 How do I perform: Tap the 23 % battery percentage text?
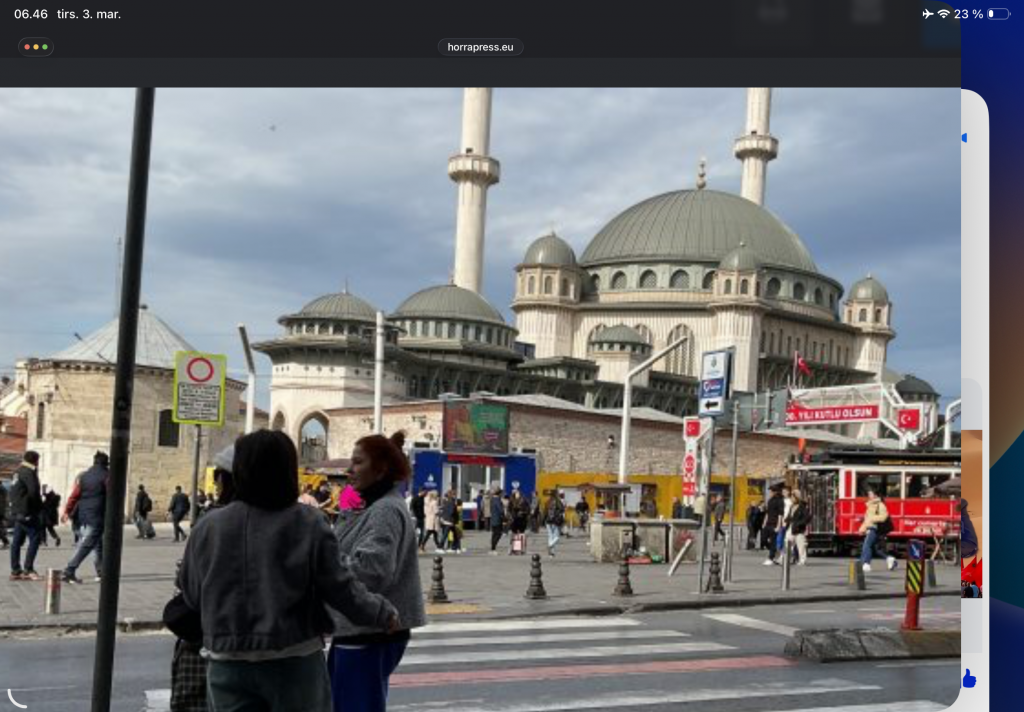point(968,14)
